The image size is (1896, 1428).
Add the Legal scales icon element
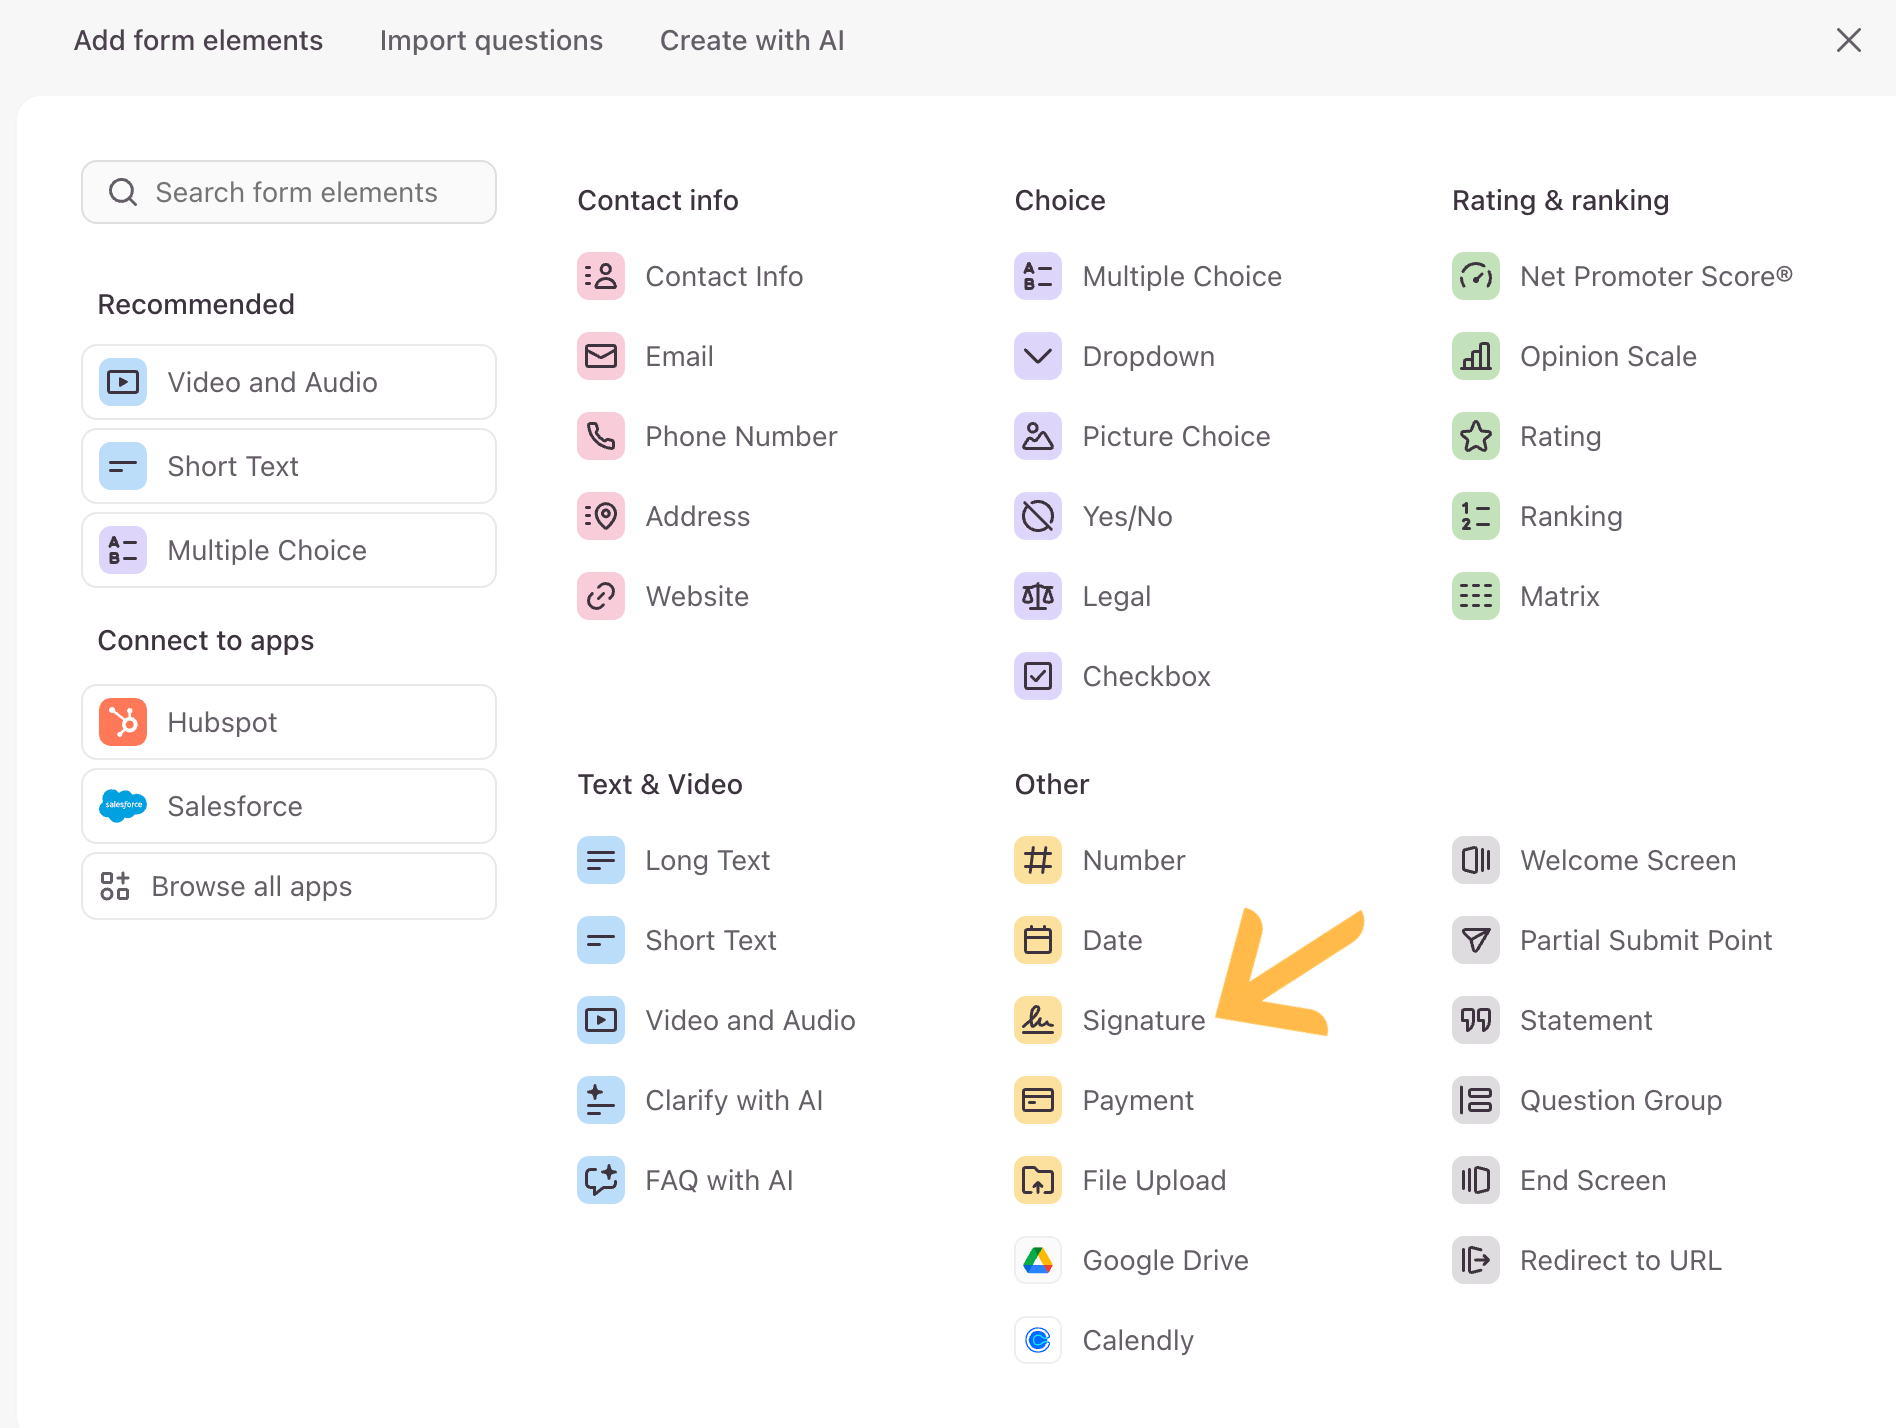click(x=1037, y=596)
